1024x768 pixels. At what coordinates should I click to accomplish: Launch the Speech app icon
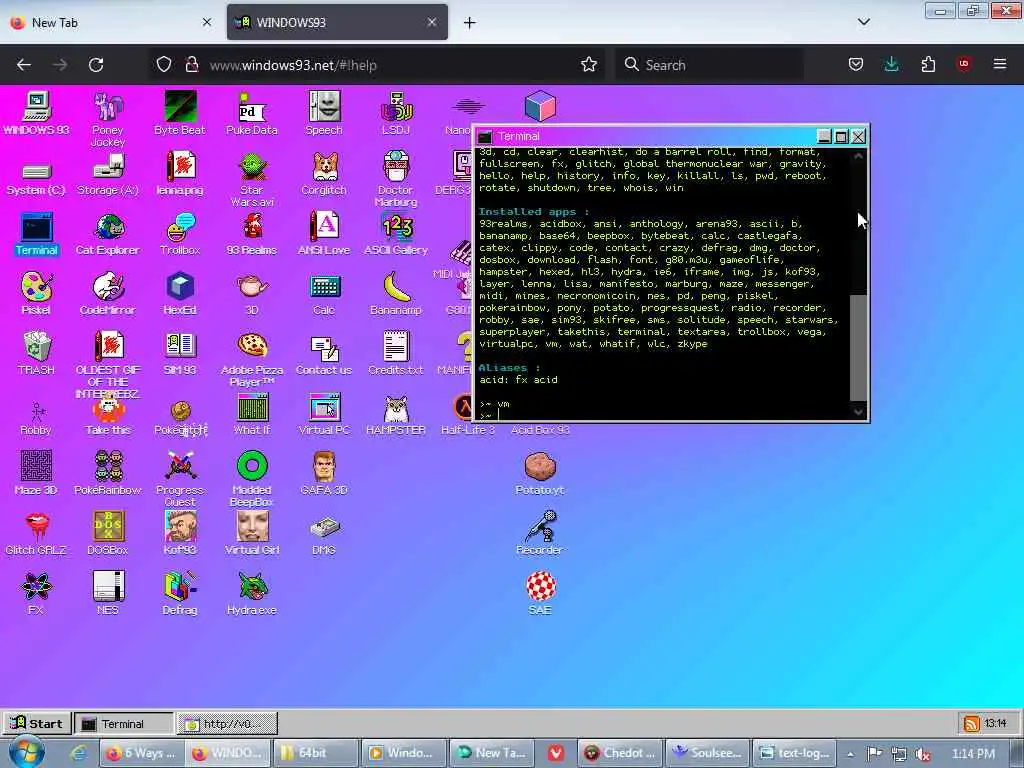pos(324,113)
